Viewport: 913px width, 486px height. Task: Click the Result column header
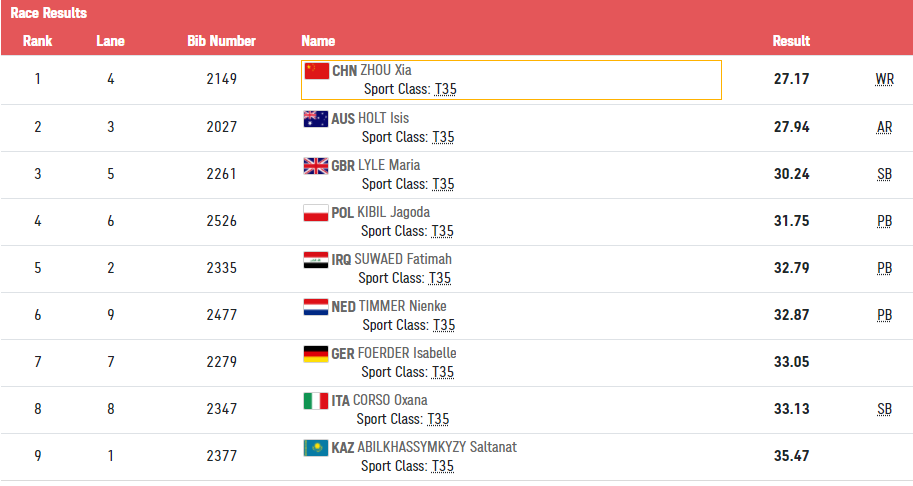[791, 41]
